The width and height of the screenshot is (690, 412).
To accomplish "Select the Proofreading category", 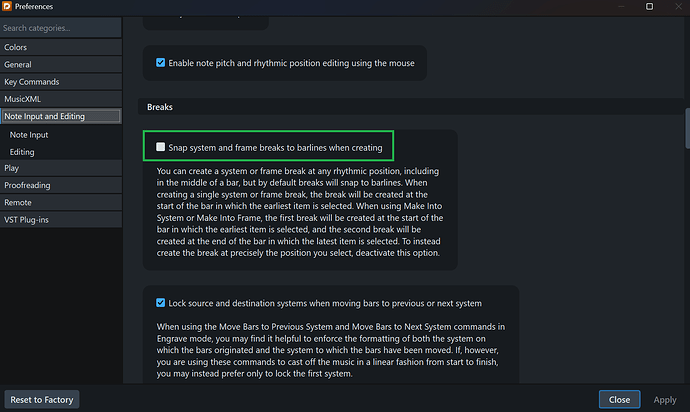I will pyautogui.click(x=27, y=185).
